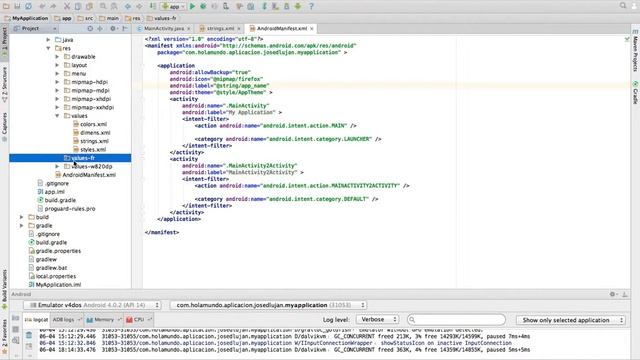Navigate back with the blue arrow icon
640x360 pixels.
click(x=128, y=6)
